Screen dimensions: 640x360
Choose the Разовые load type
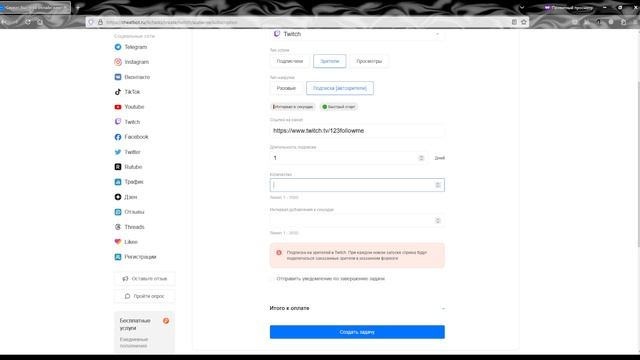pos(286,88)
